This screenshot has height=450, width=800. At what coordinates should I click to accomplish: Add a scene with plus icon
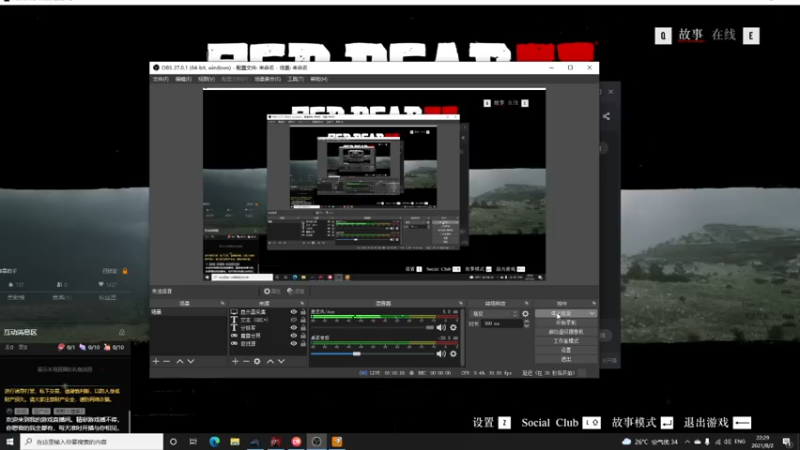click(156, 361)
